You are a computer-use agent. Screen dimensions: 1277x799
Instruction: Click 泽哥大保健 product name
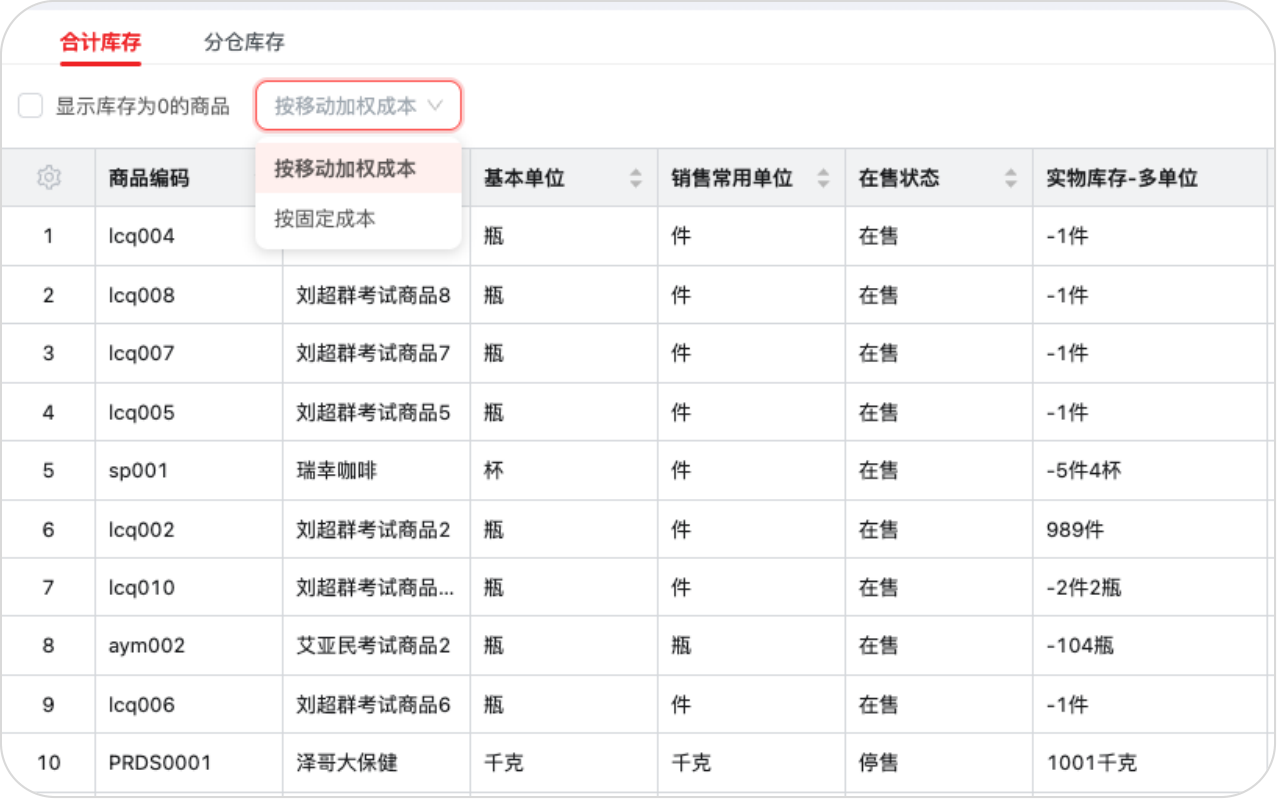click(347, 763)
